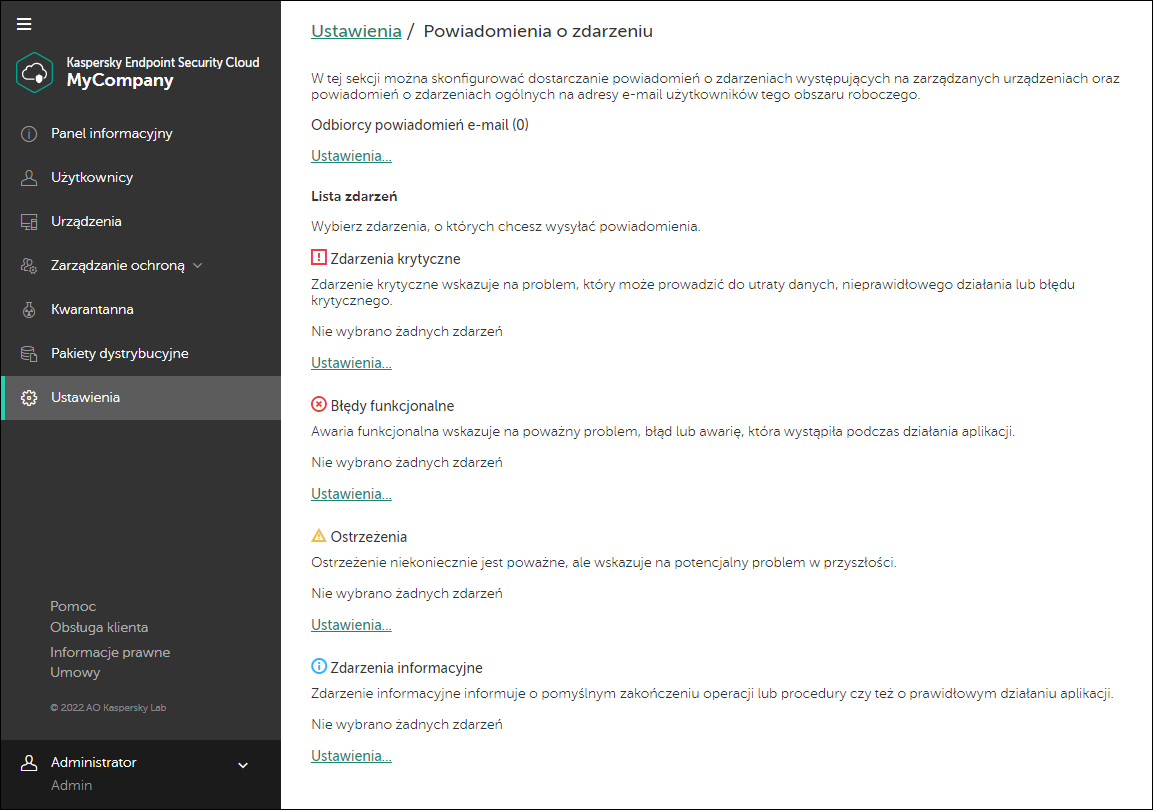Click the Ustawienia breadcrumb link

click(x=356, y=31)
